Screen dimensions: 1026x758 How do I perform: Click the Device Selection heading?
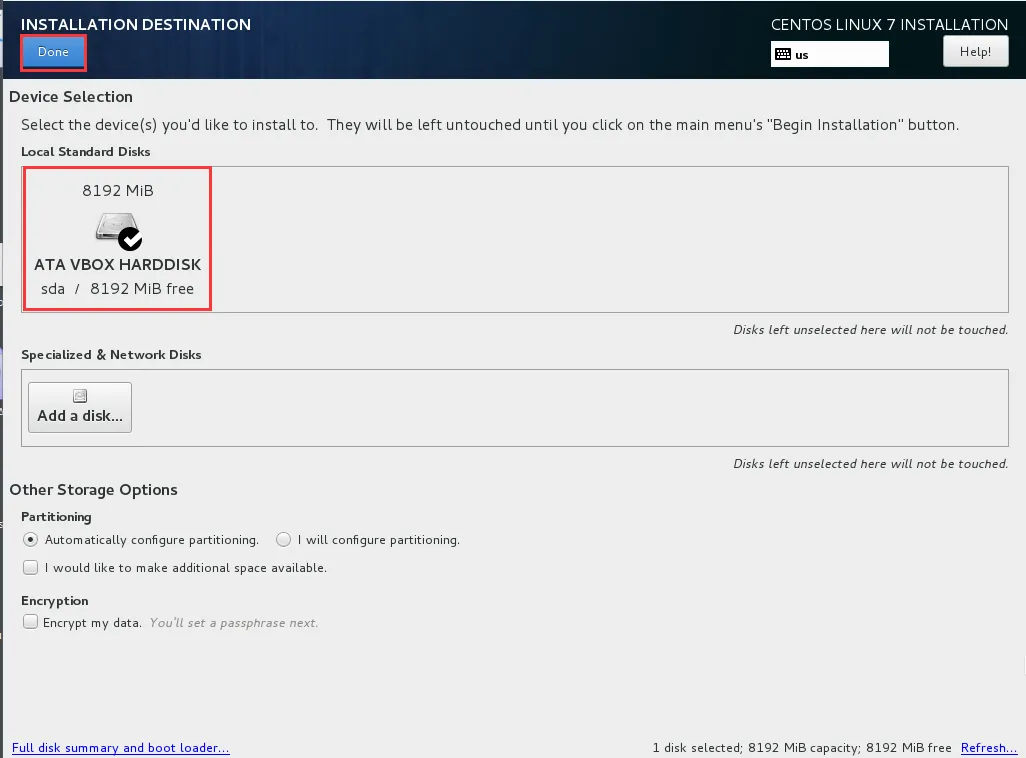click(x=71, y=96)
